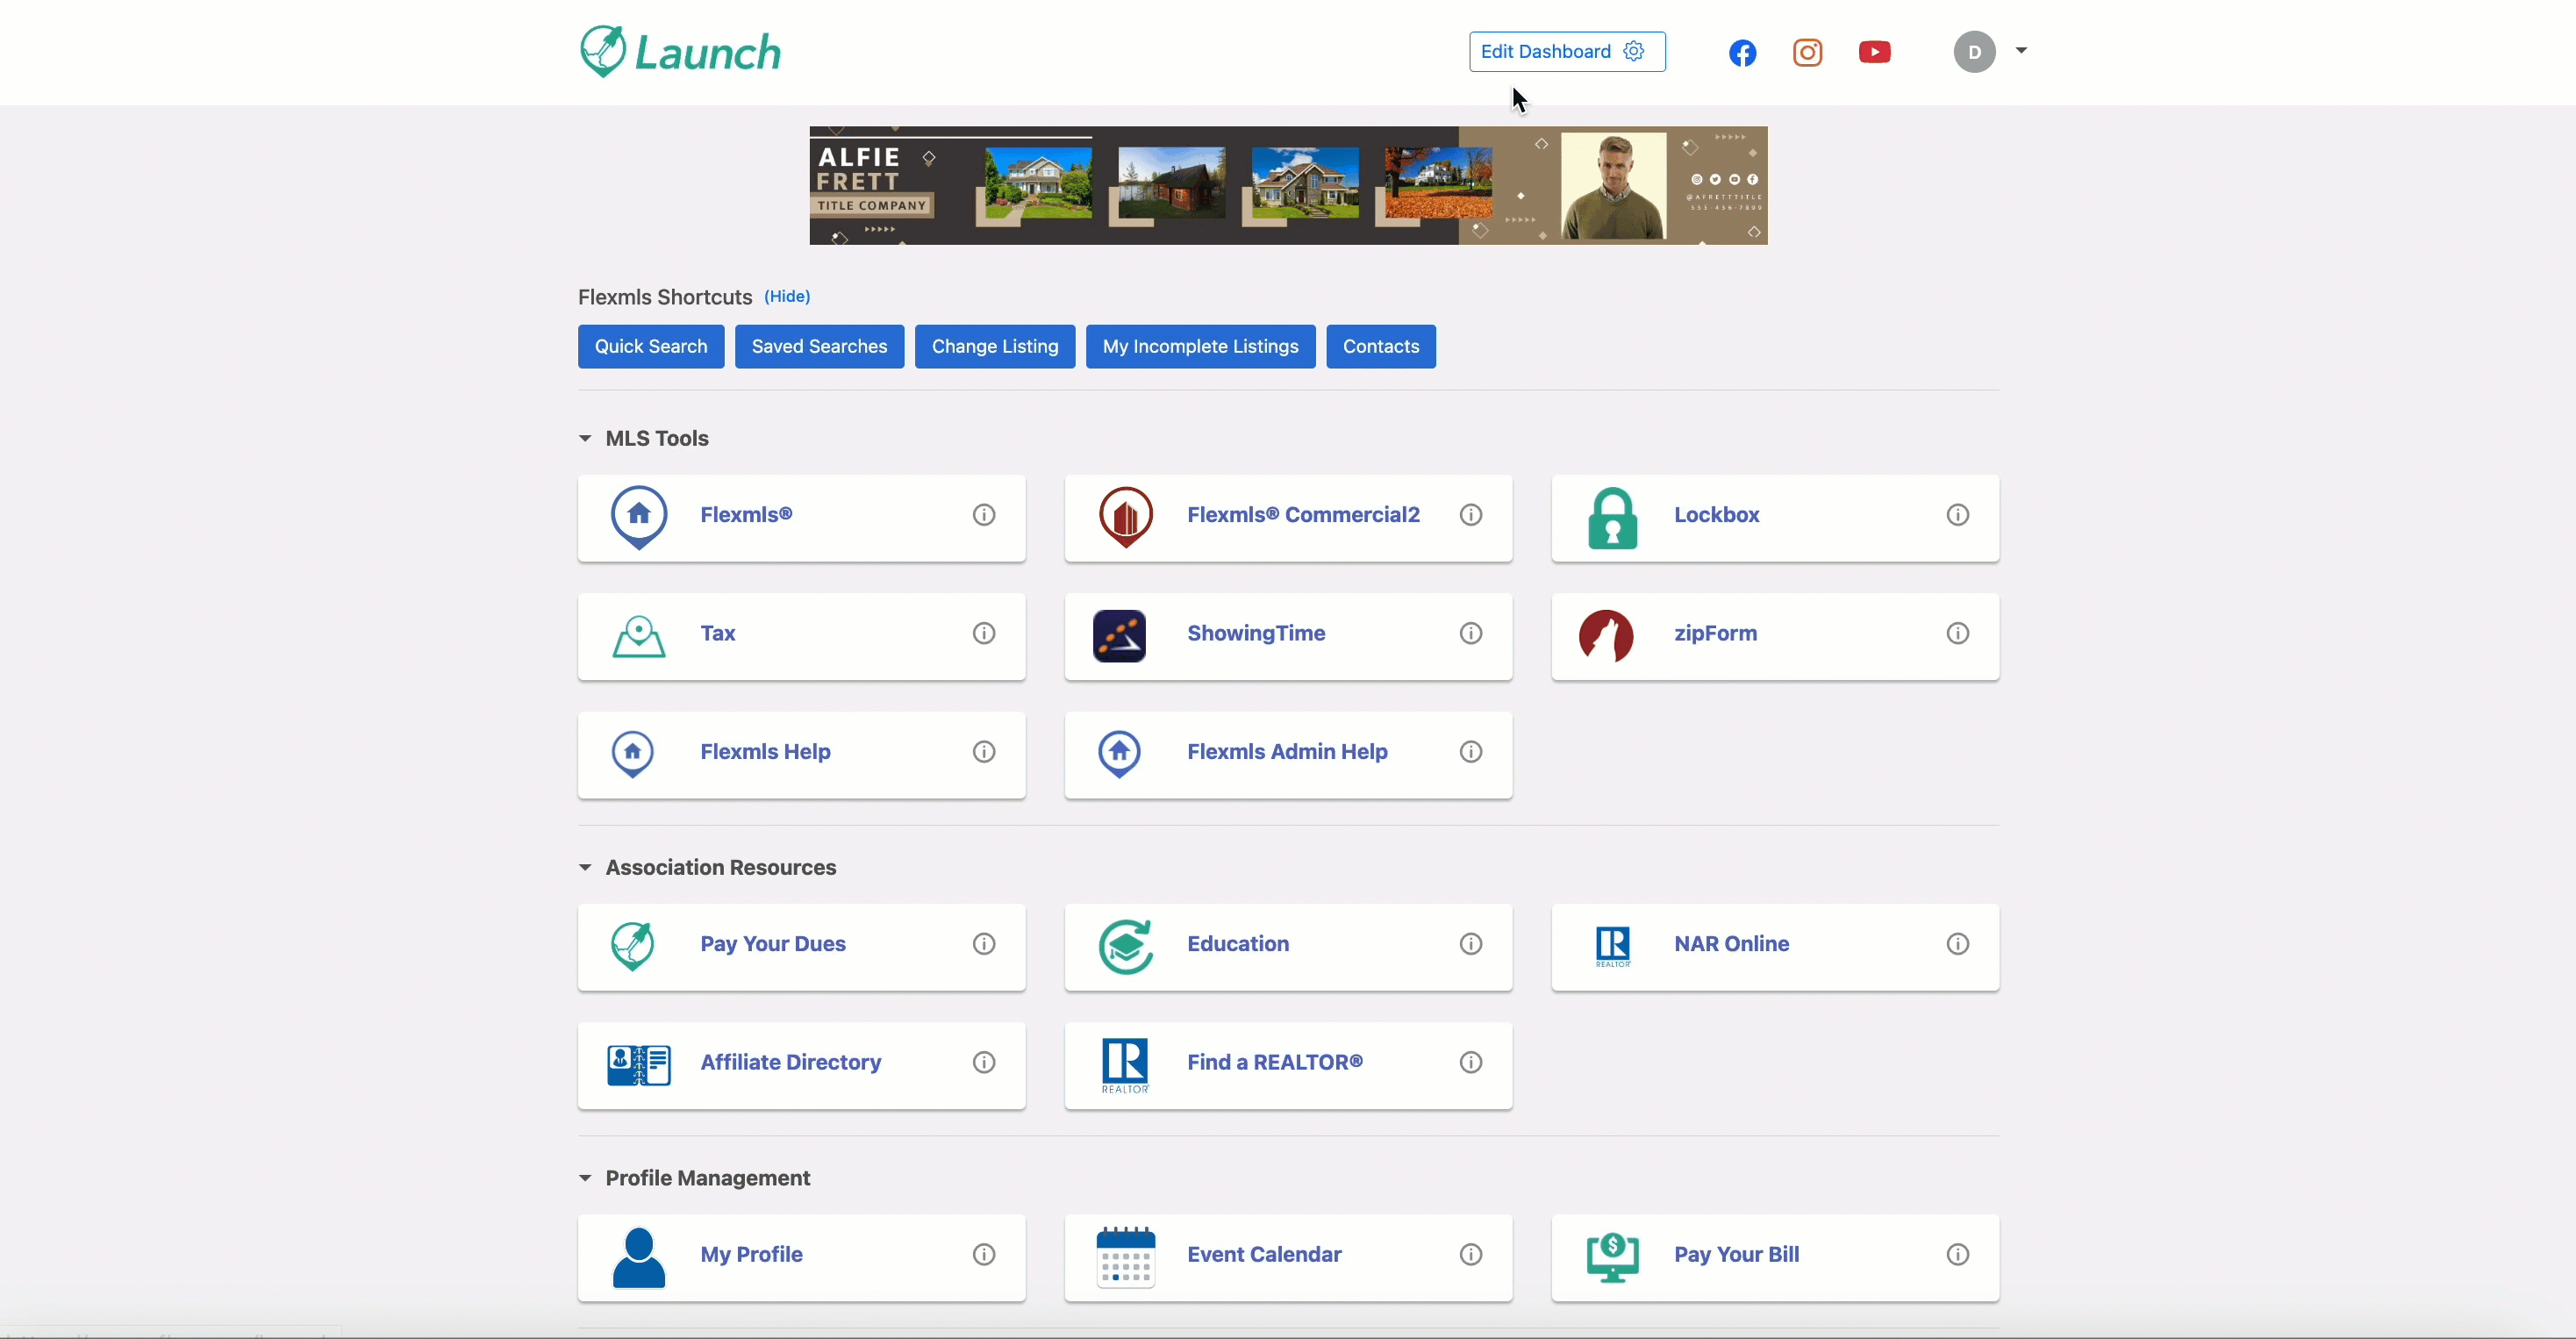This screenshot has width=2576, height=1339.
Task: Click the green Lockbox padlock icon
Action: point(1612,518)
